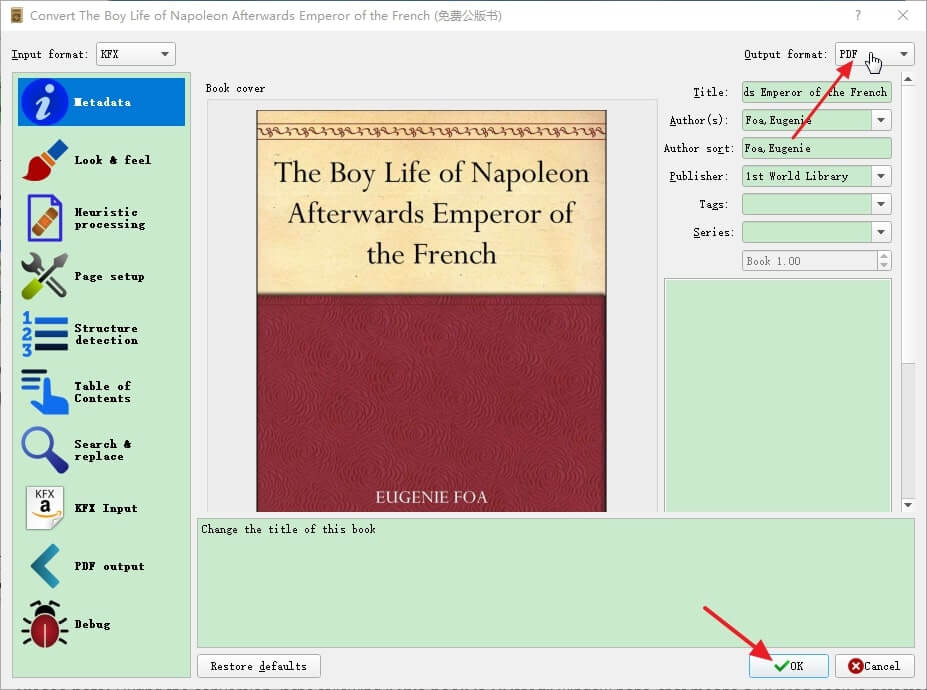This screenshot has width=927, height=690.
Task: Open Structure detection list icon
Action: pos(44,334)
